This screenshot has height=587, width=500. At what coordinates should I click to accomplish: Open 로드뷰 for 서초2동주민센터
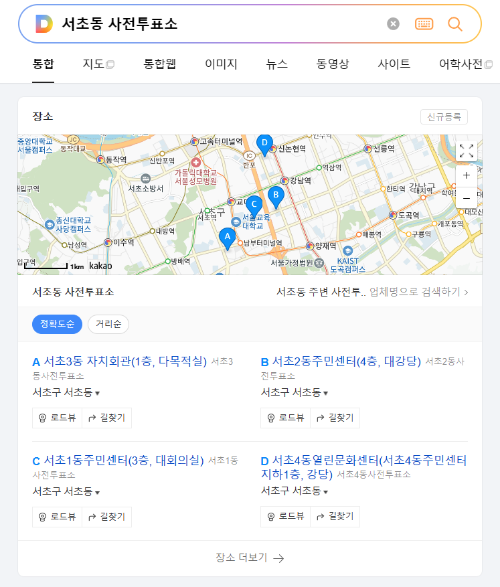(286, 418)
